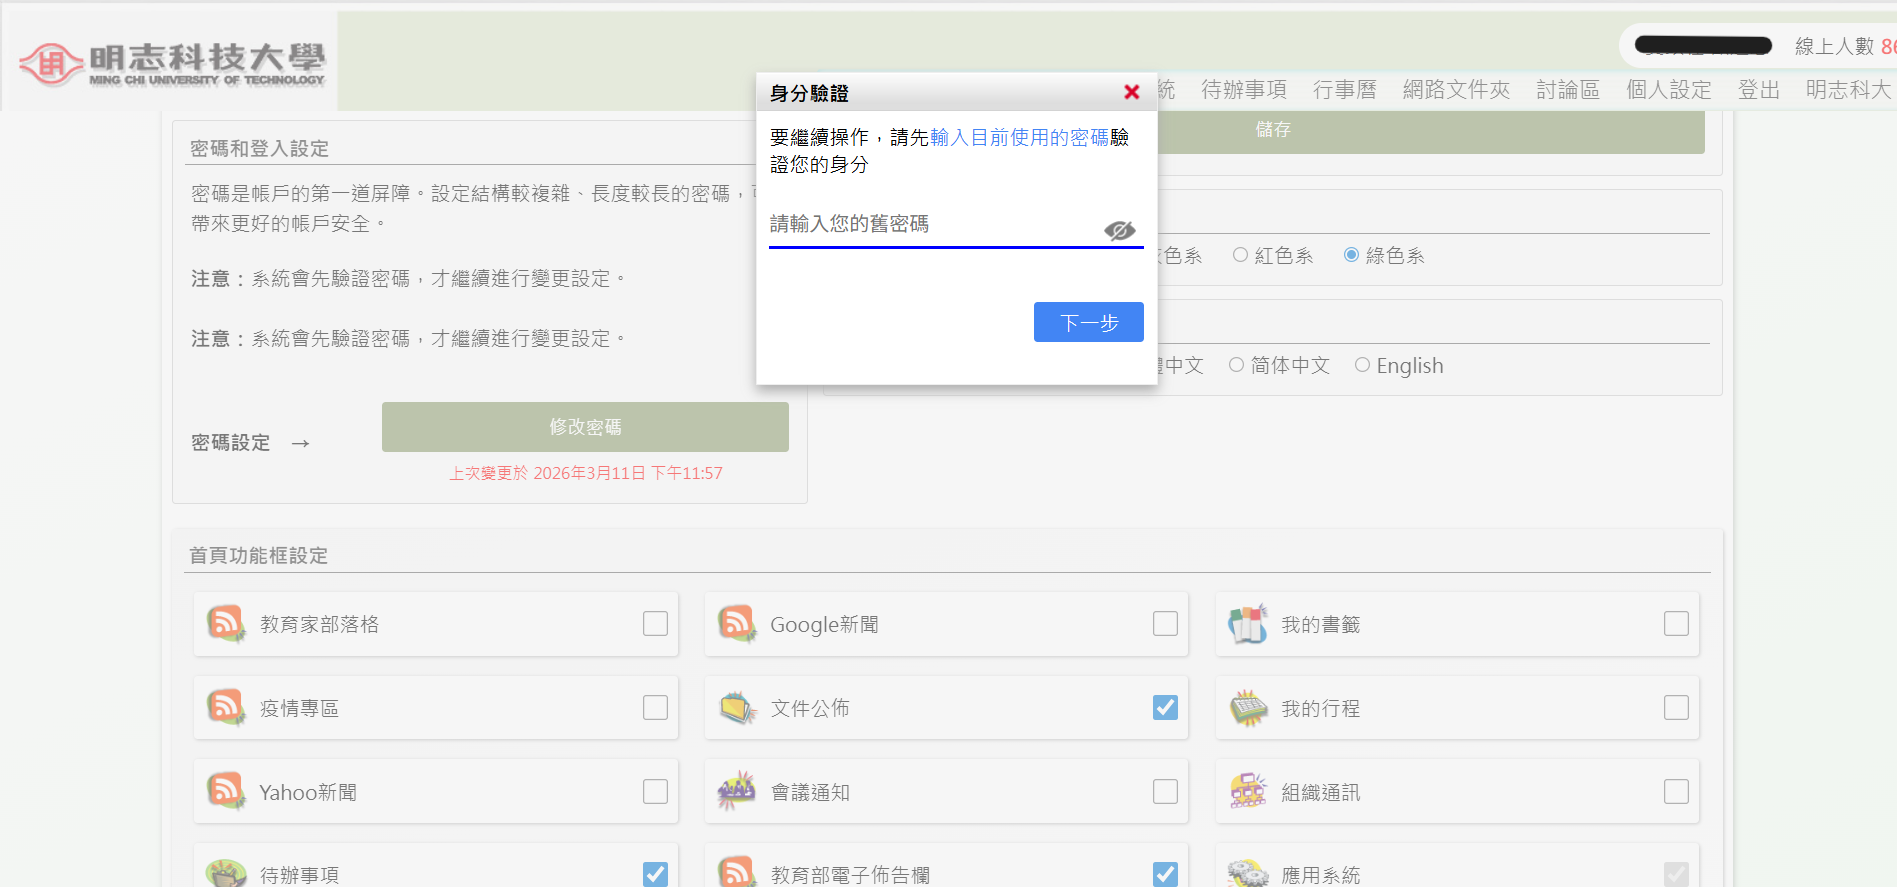Check the 我的行程 checkbox
Viewport: 1897px width, 887px height.
(1676, 707)
